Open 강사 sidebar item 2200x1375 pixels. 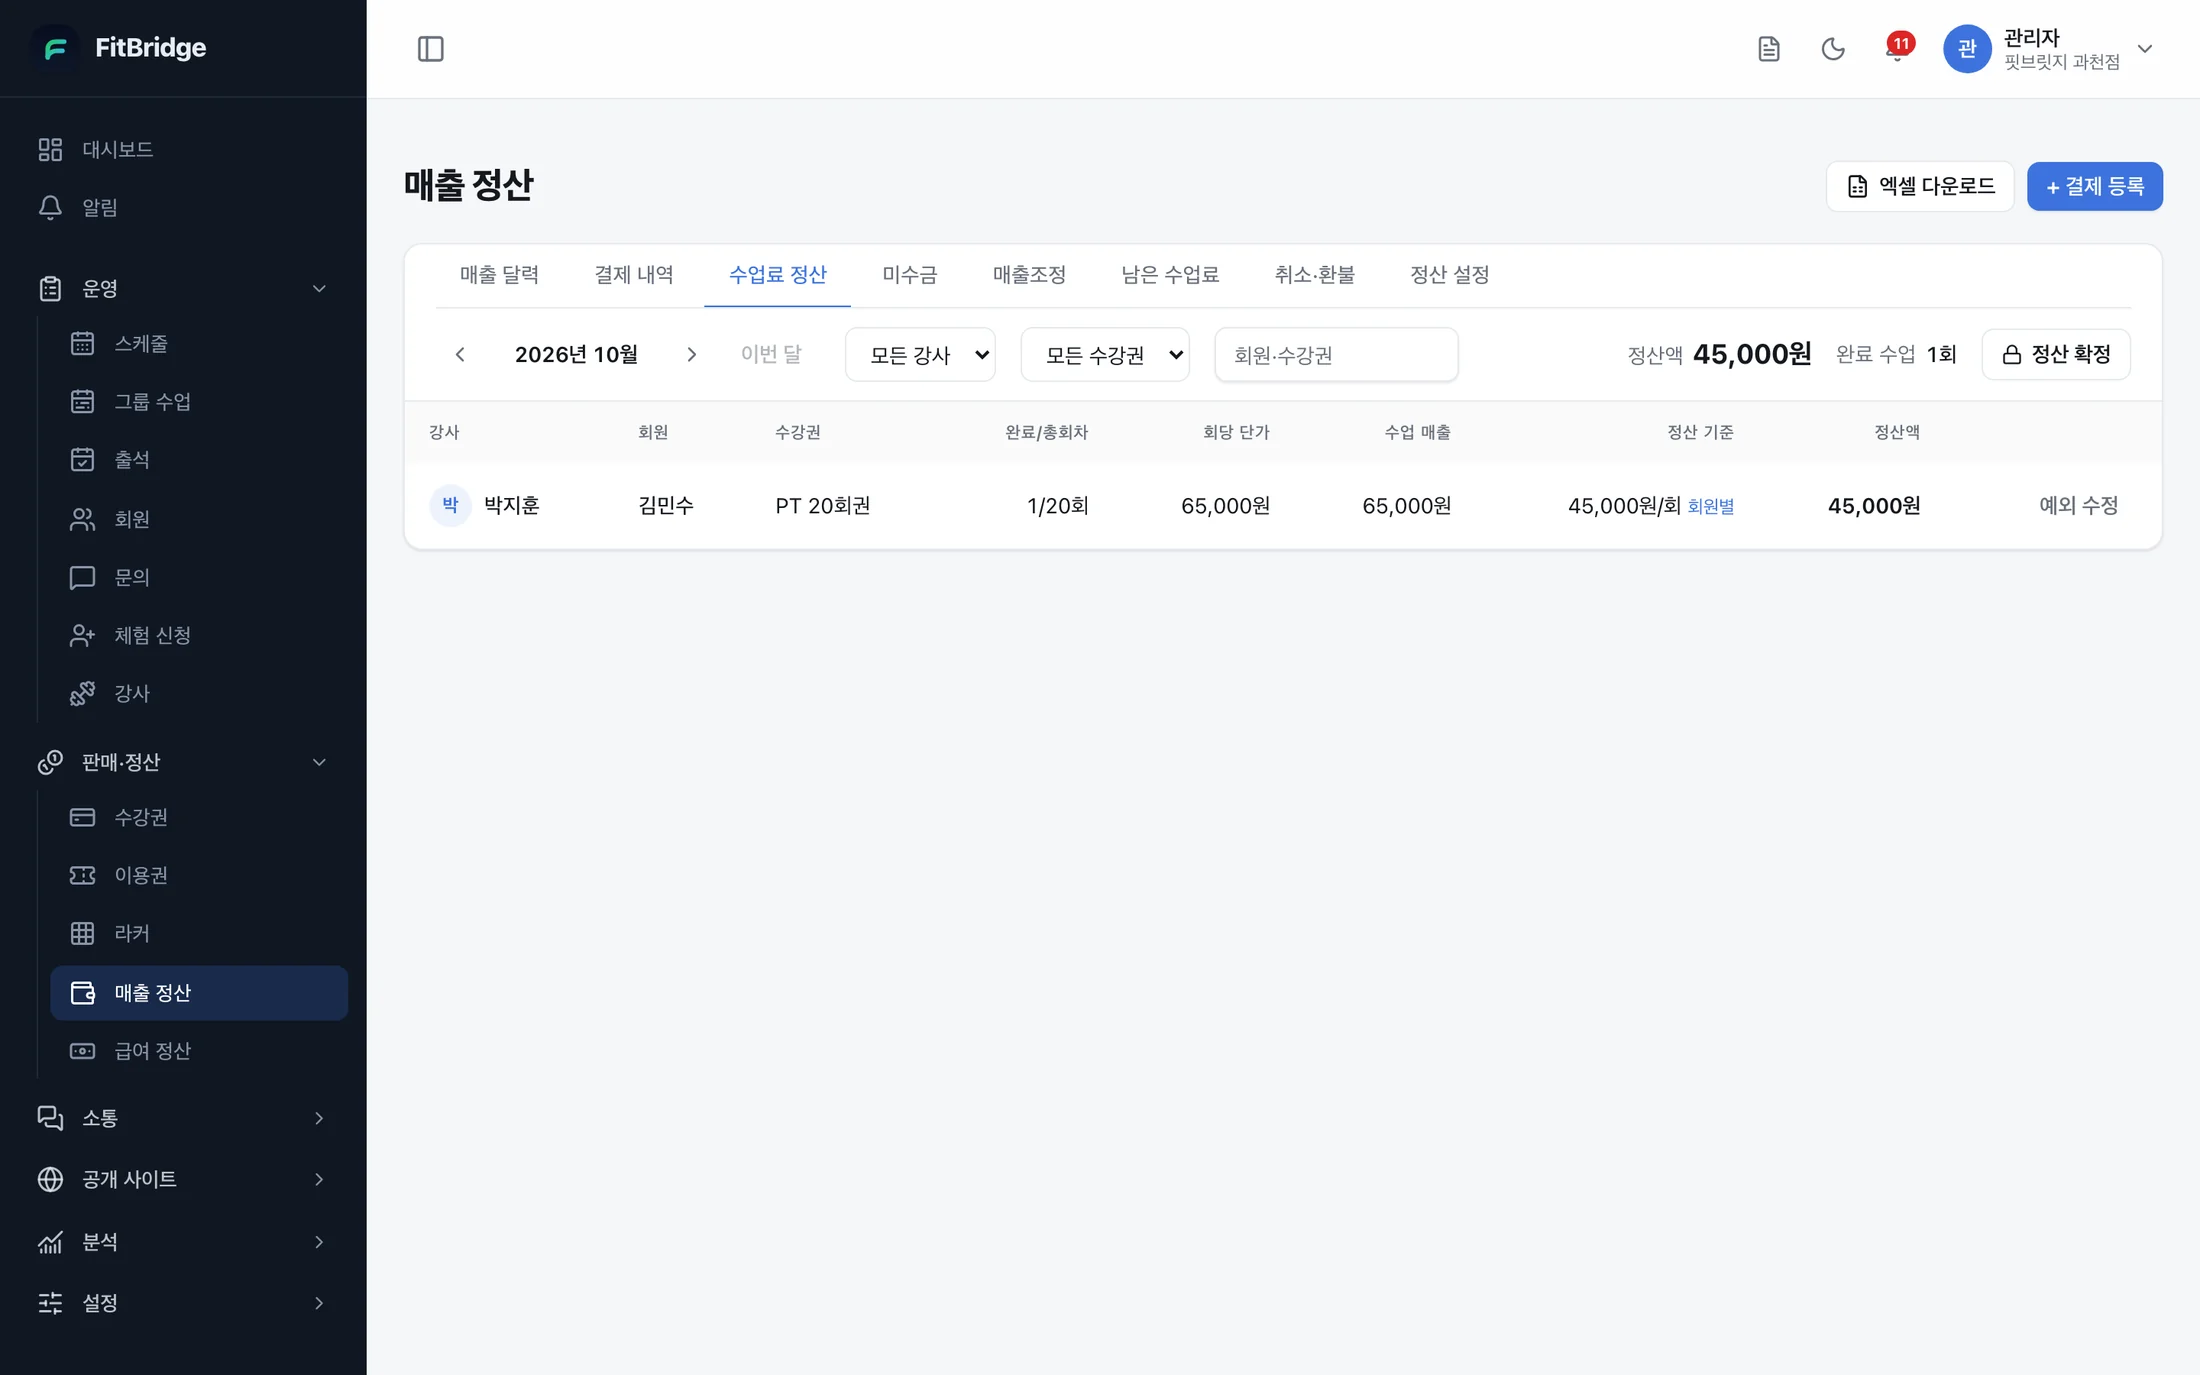pyautogui.click(x=199, y=693)
